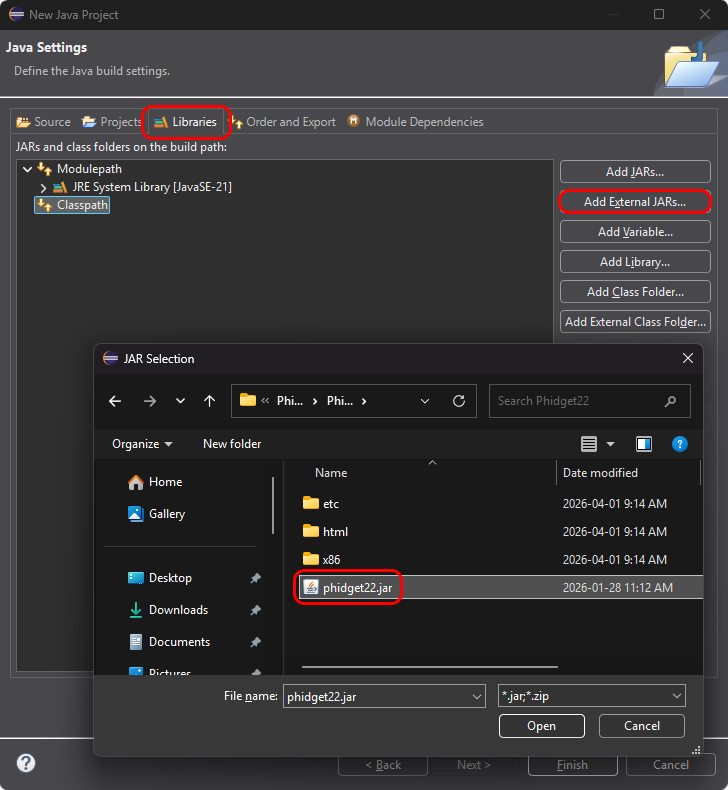The width and height of the screenshot is (728, 790).
Task: Open the Downloads quick access folder
Action: pos(178,610)
